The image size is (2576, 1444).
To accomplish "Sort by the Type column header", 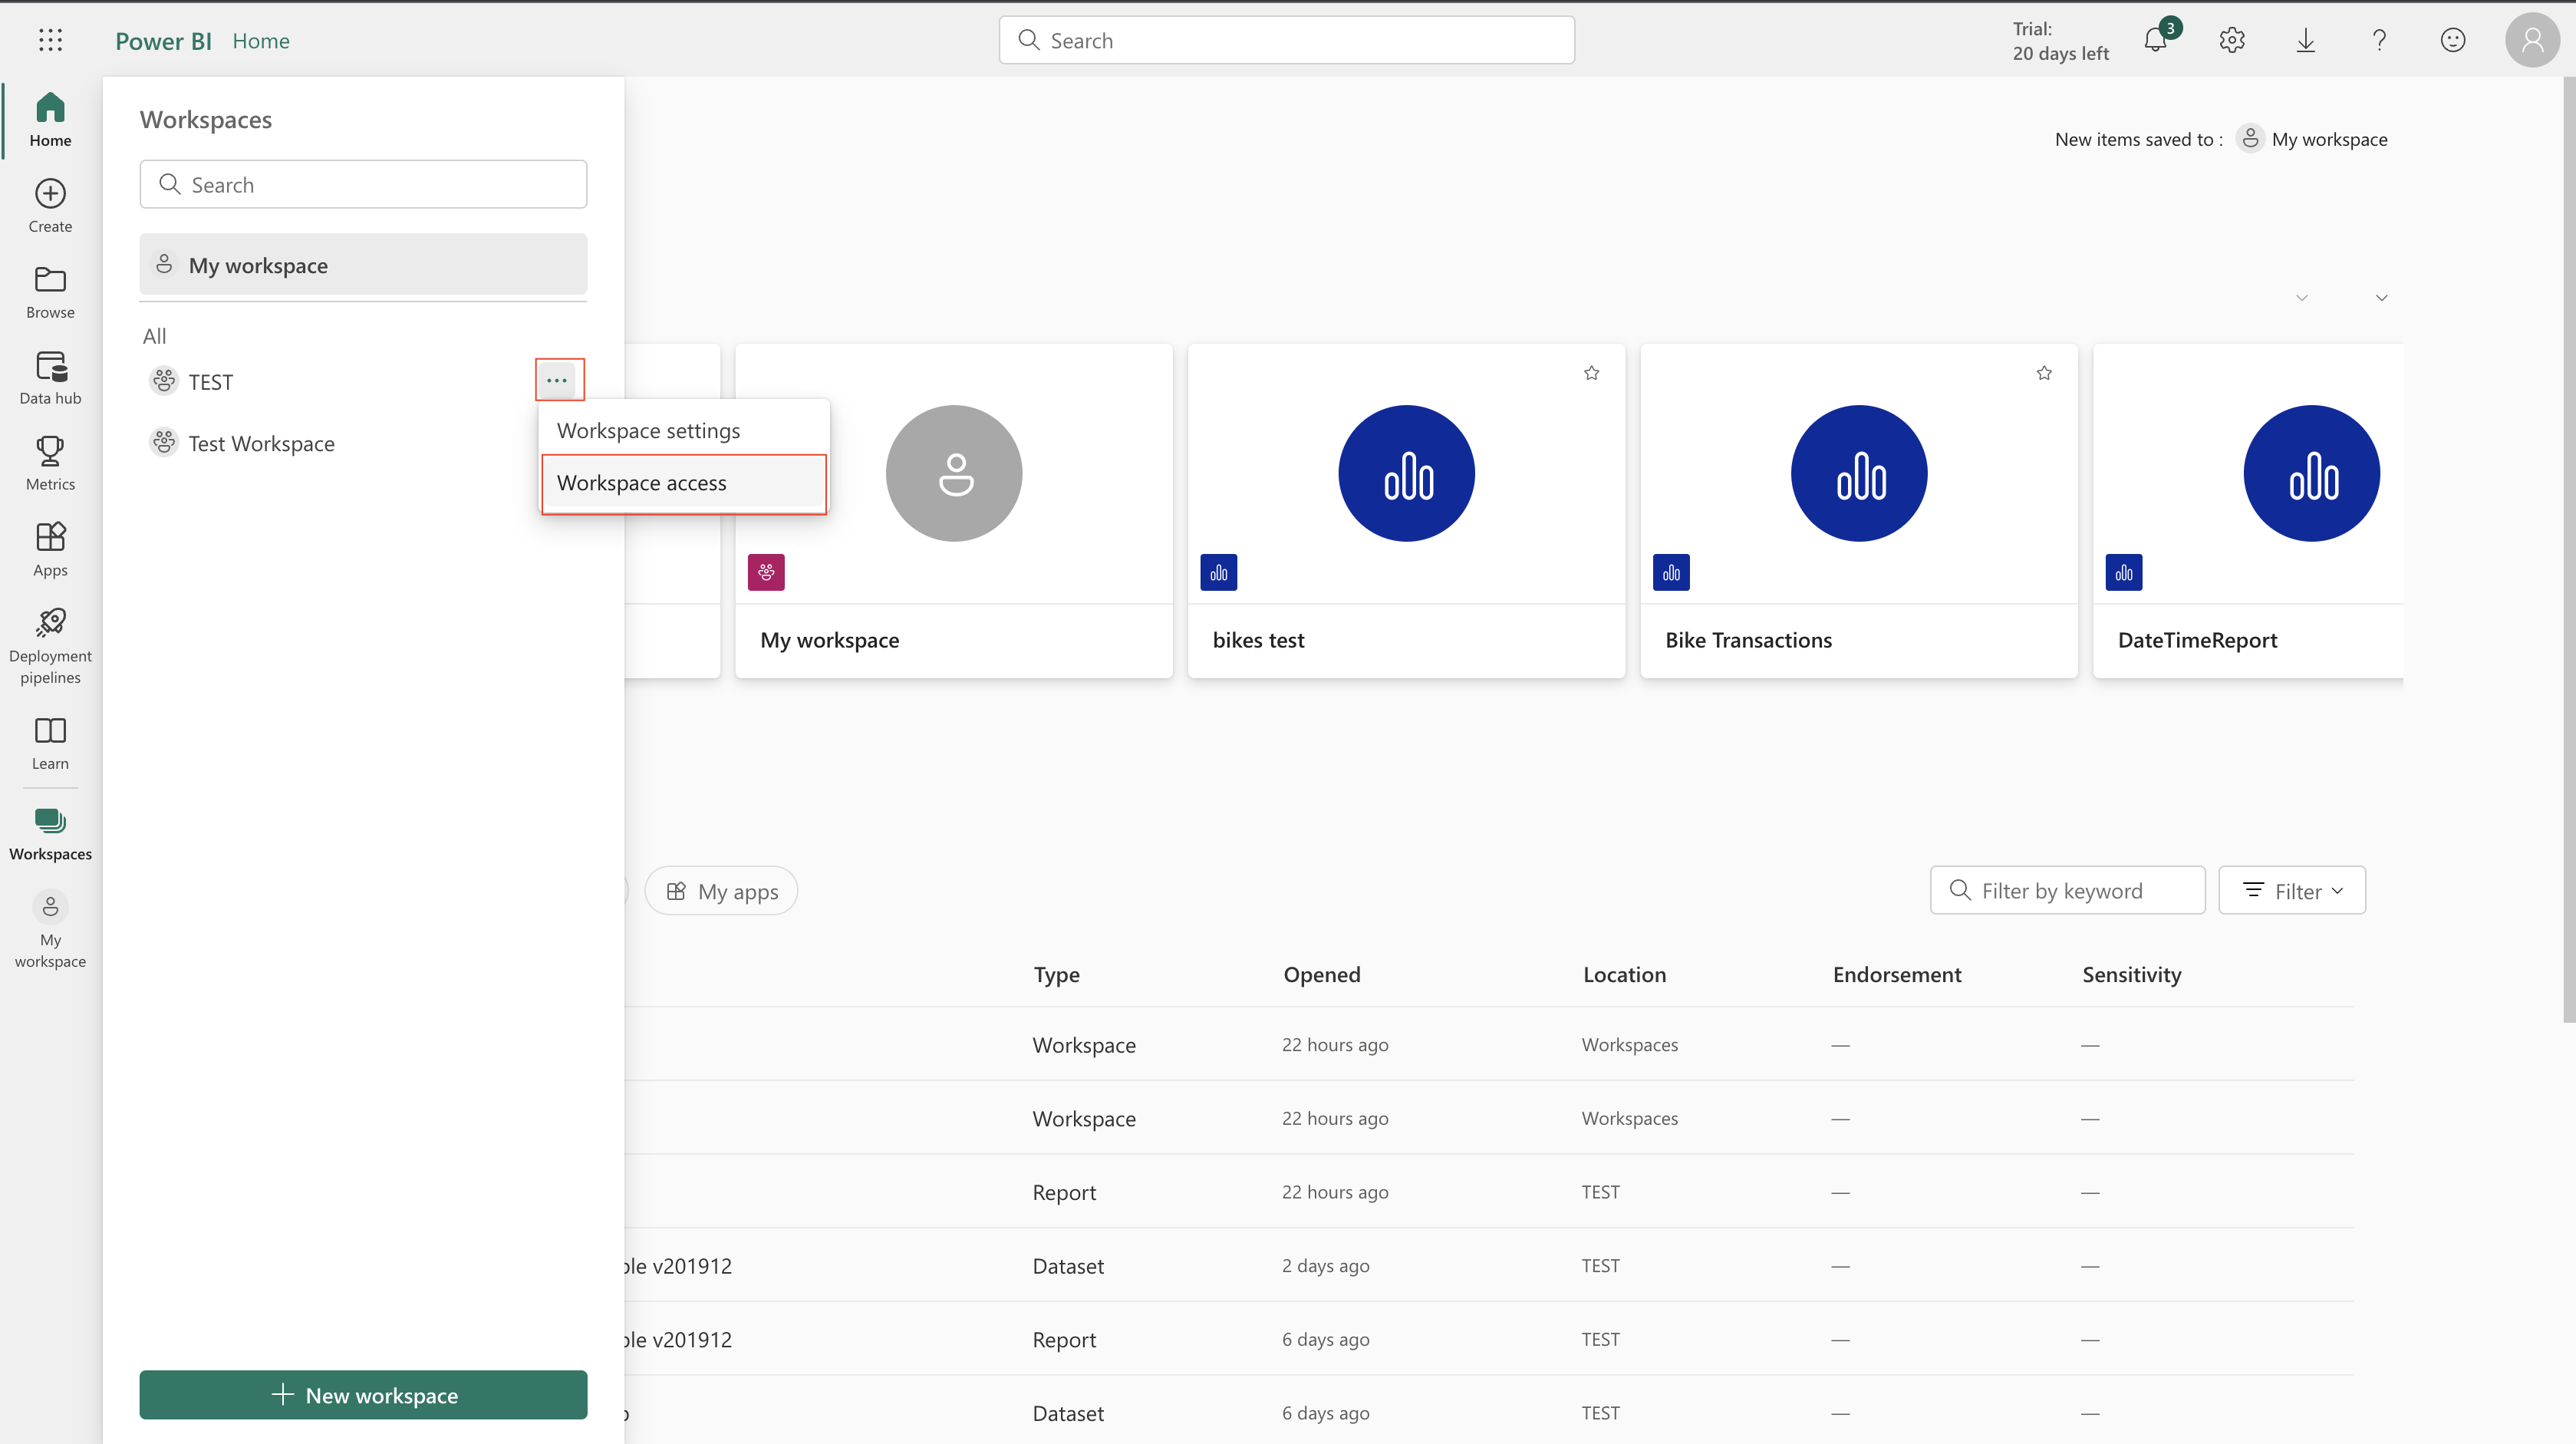I will point(1056,975).
